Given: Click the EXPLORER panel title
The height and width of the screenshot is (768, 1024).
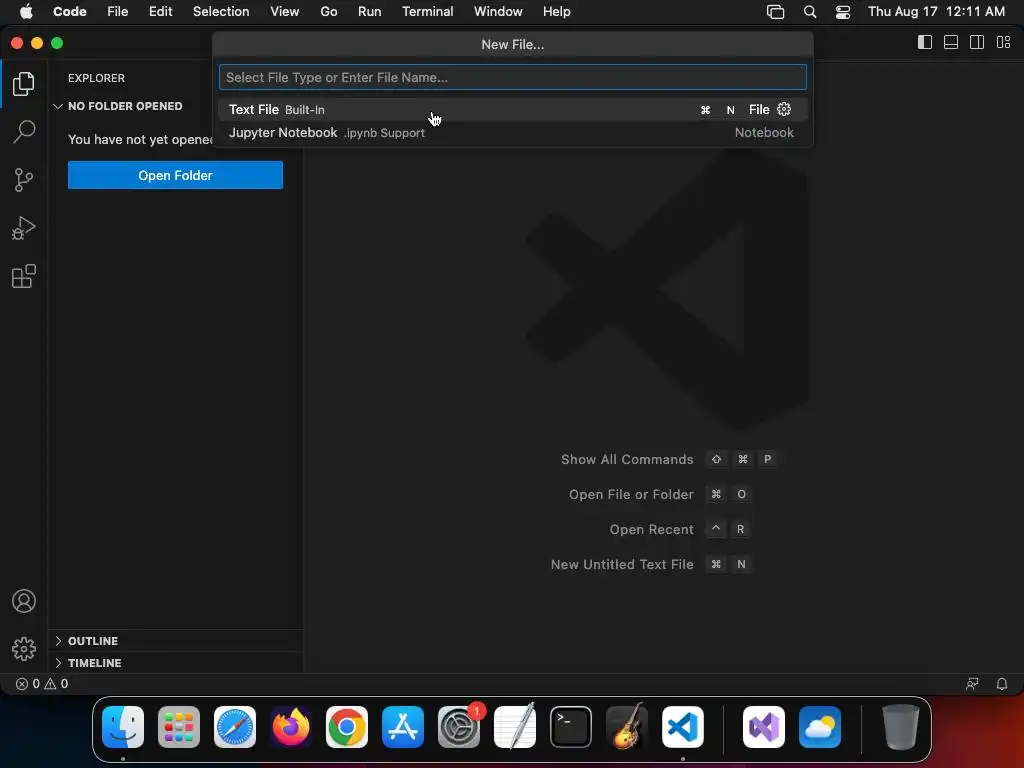Looking at the screenshot, I should [96, 78].
